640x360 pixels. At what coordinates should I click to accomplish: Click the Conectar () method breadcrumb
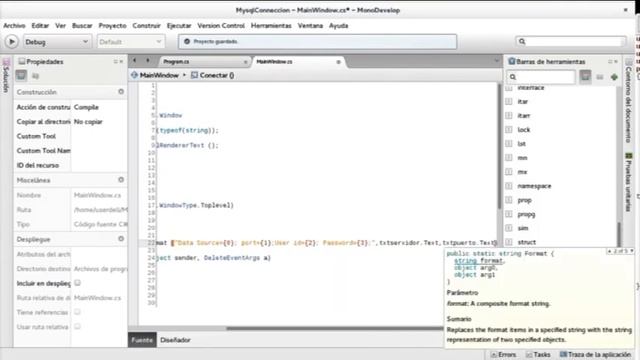click(213, 75)
